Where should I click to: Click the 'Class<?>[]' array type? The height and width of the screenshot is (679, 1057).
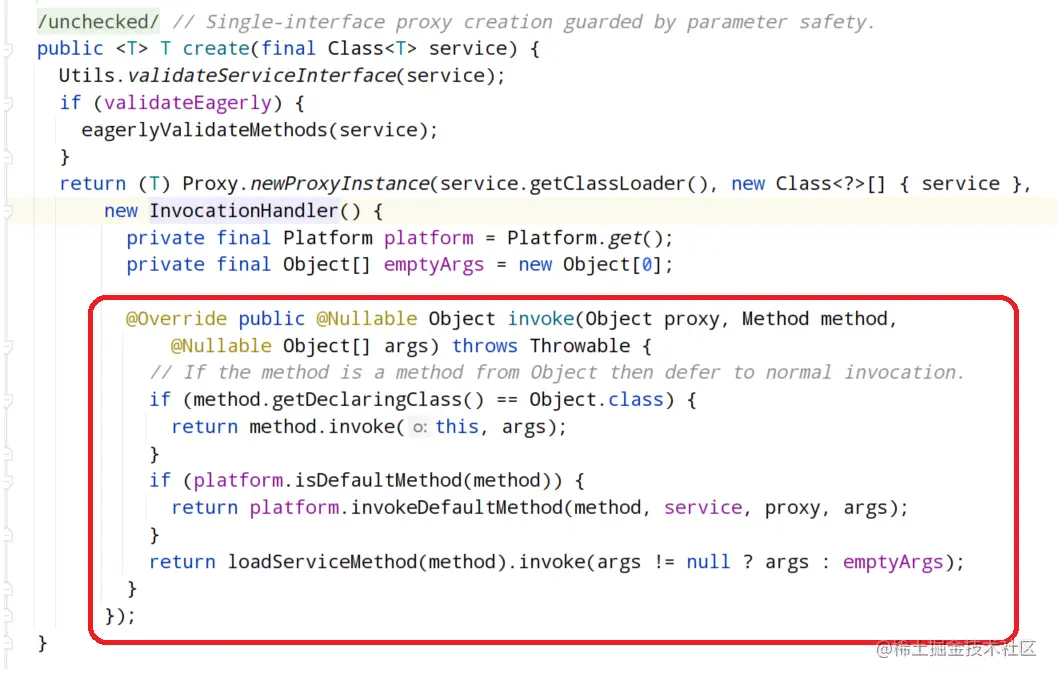(830, 184)
